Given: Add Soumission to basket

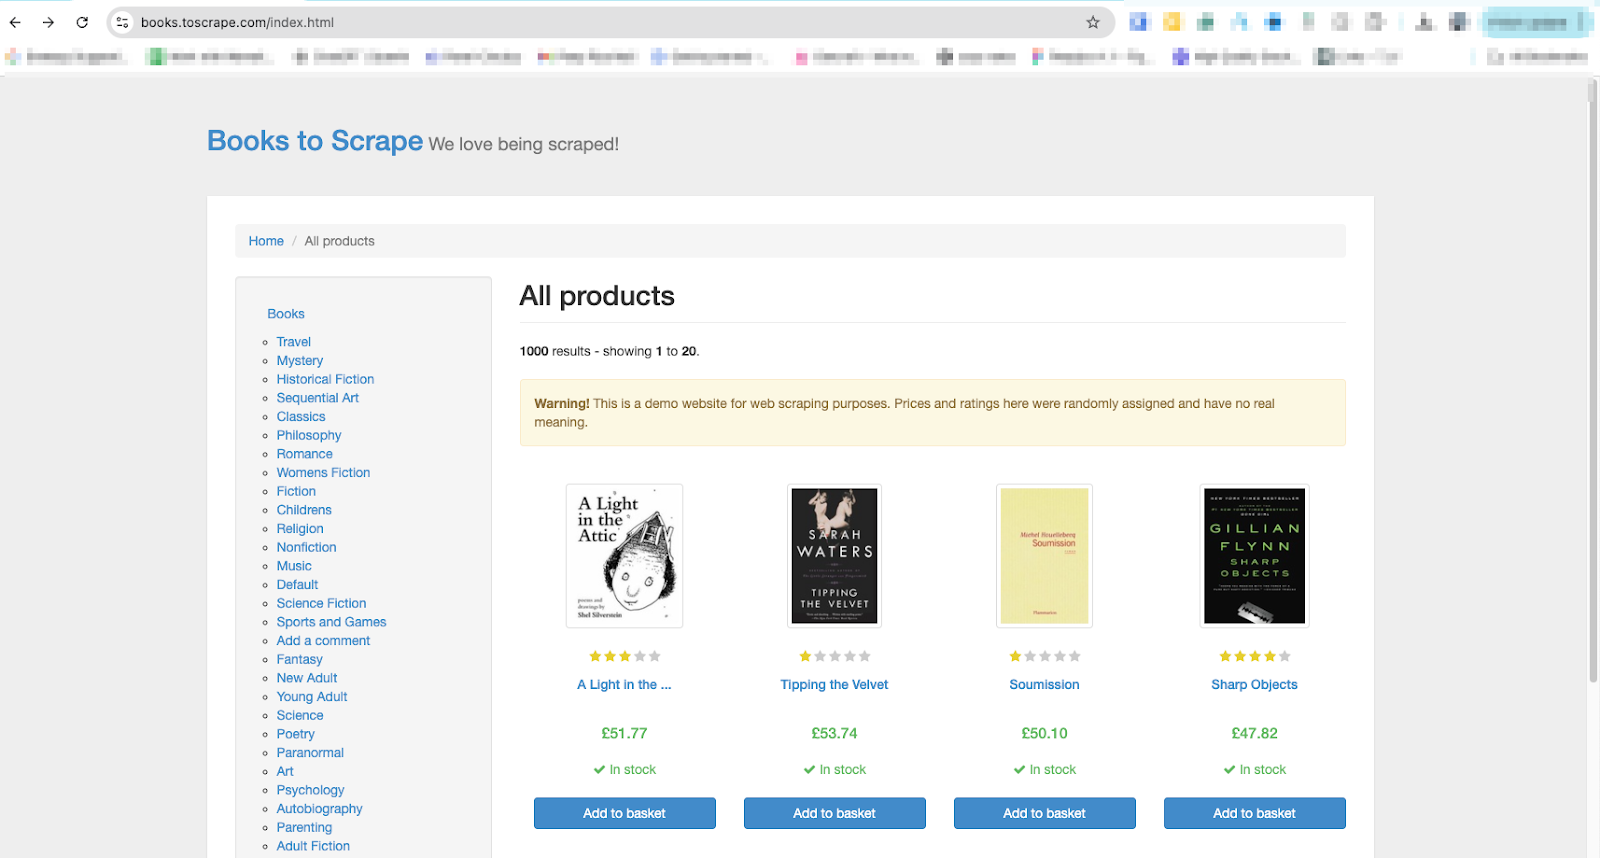Looking at the screenshot, I should tap(1044, 813).
